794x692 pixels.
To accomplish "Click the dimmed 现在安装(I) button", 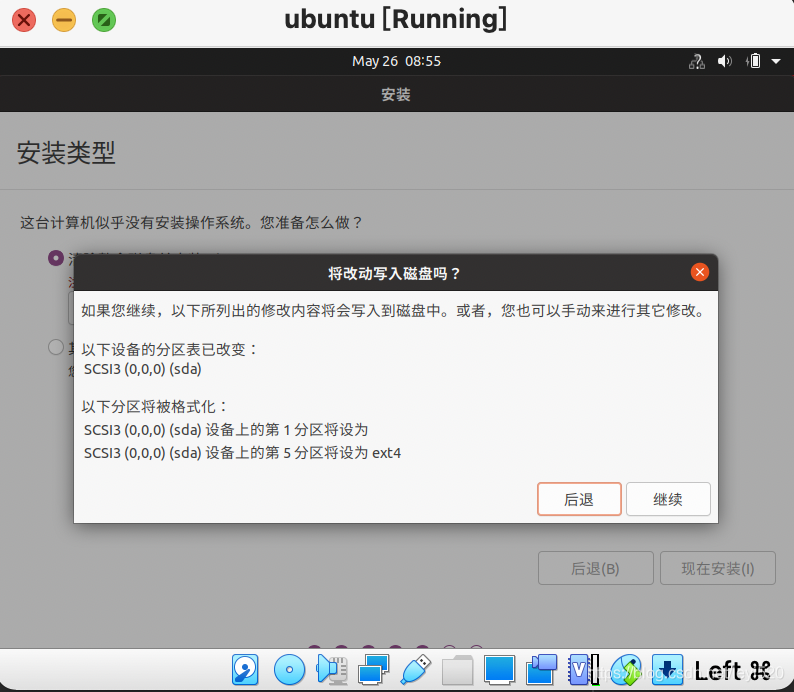I will coord(718,568).
